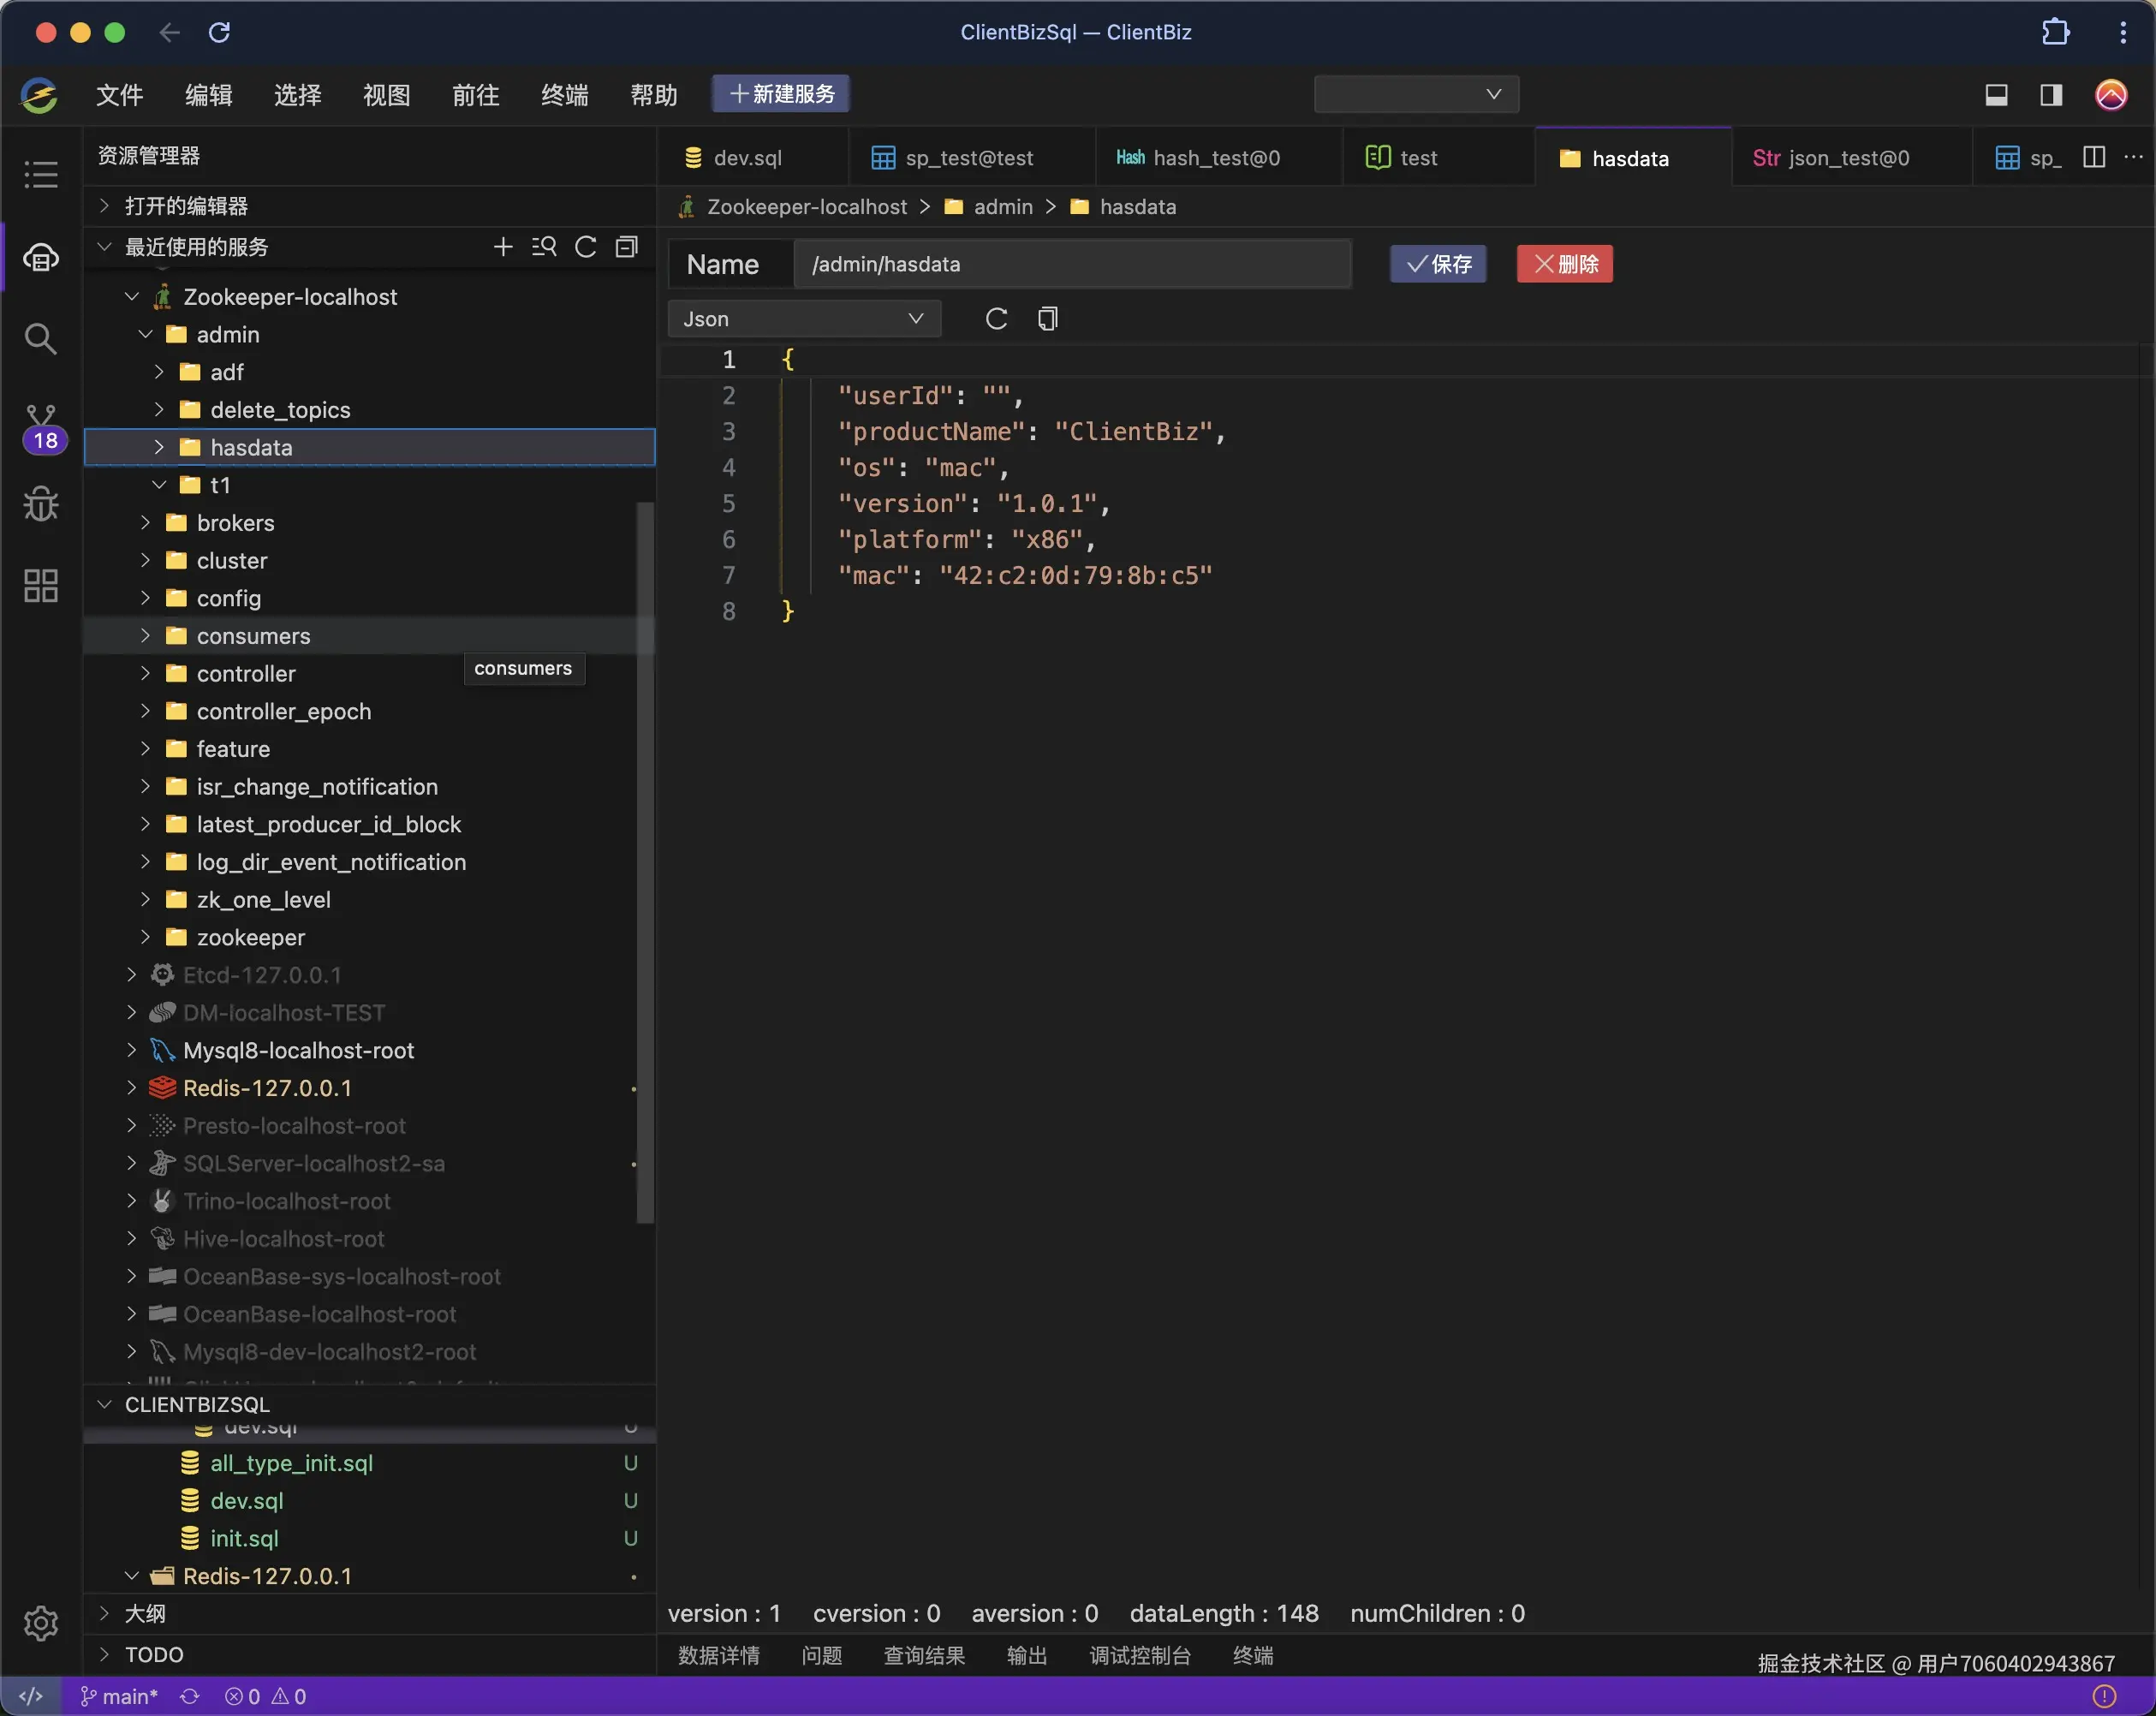Open the 终端 menu in the menu bar

(x=564, y=94)
